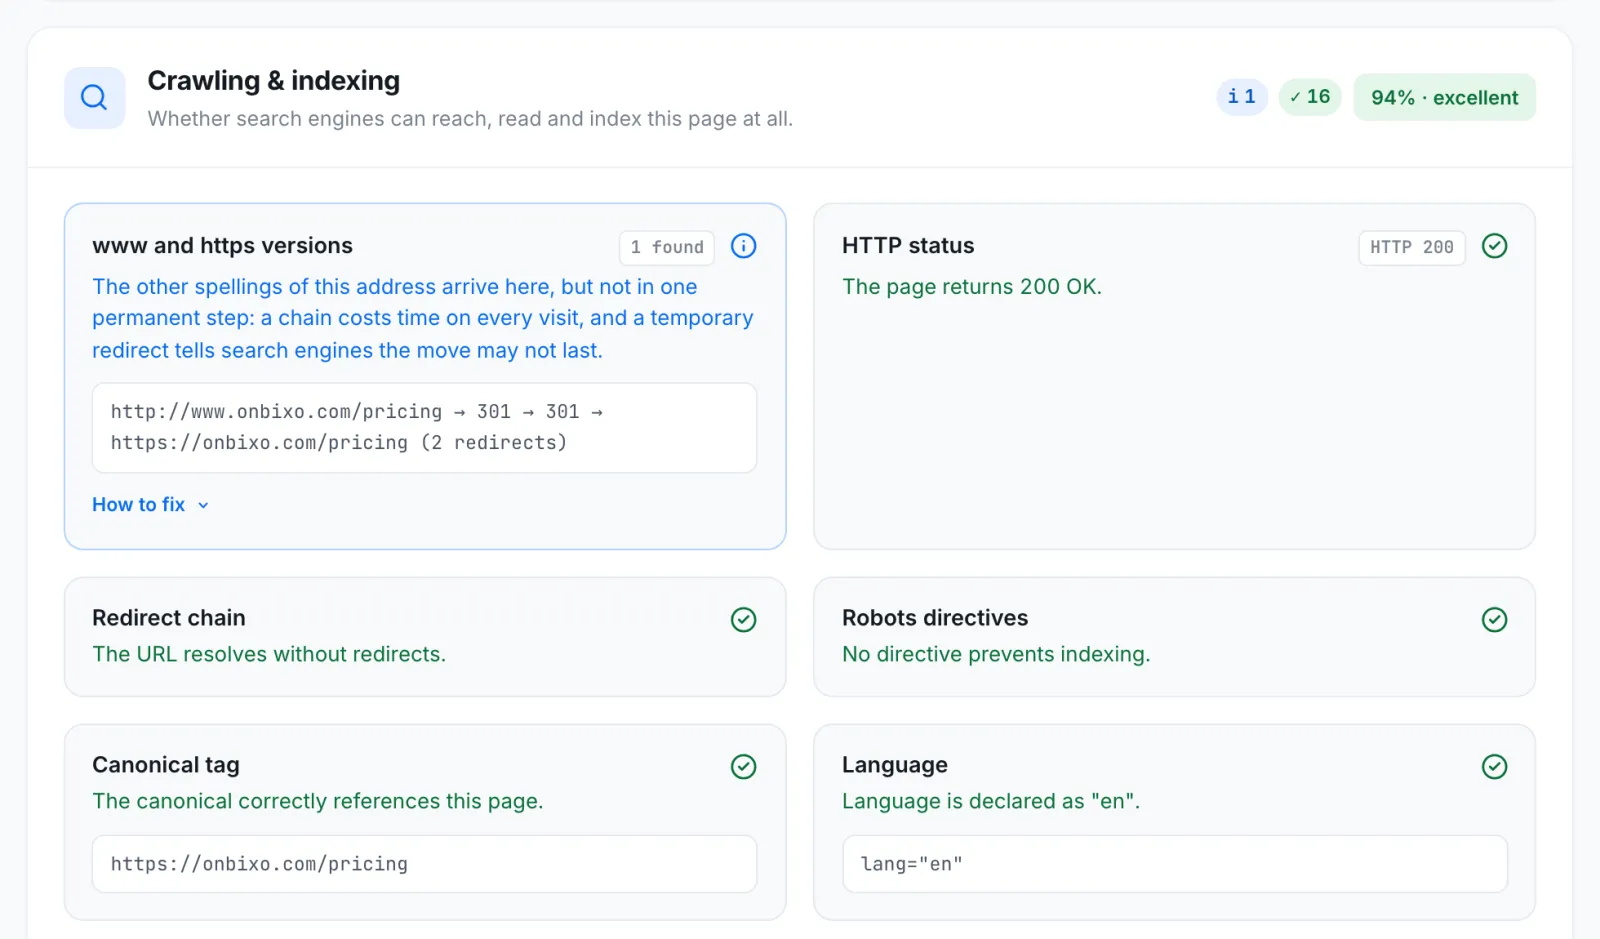Screen dimensions: 1600x939
Task: Click text 'The canonical correctly references this page.'
Action: click(318, 801)
